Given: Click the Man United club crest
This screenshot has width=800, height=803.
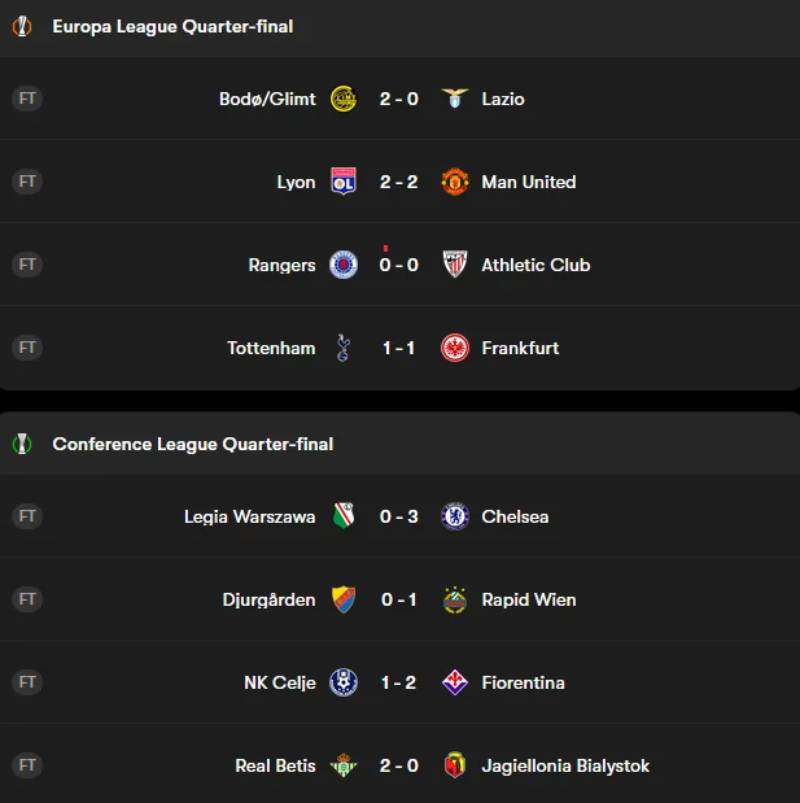Looking at the screenshot, I should [x=455, y=182].
